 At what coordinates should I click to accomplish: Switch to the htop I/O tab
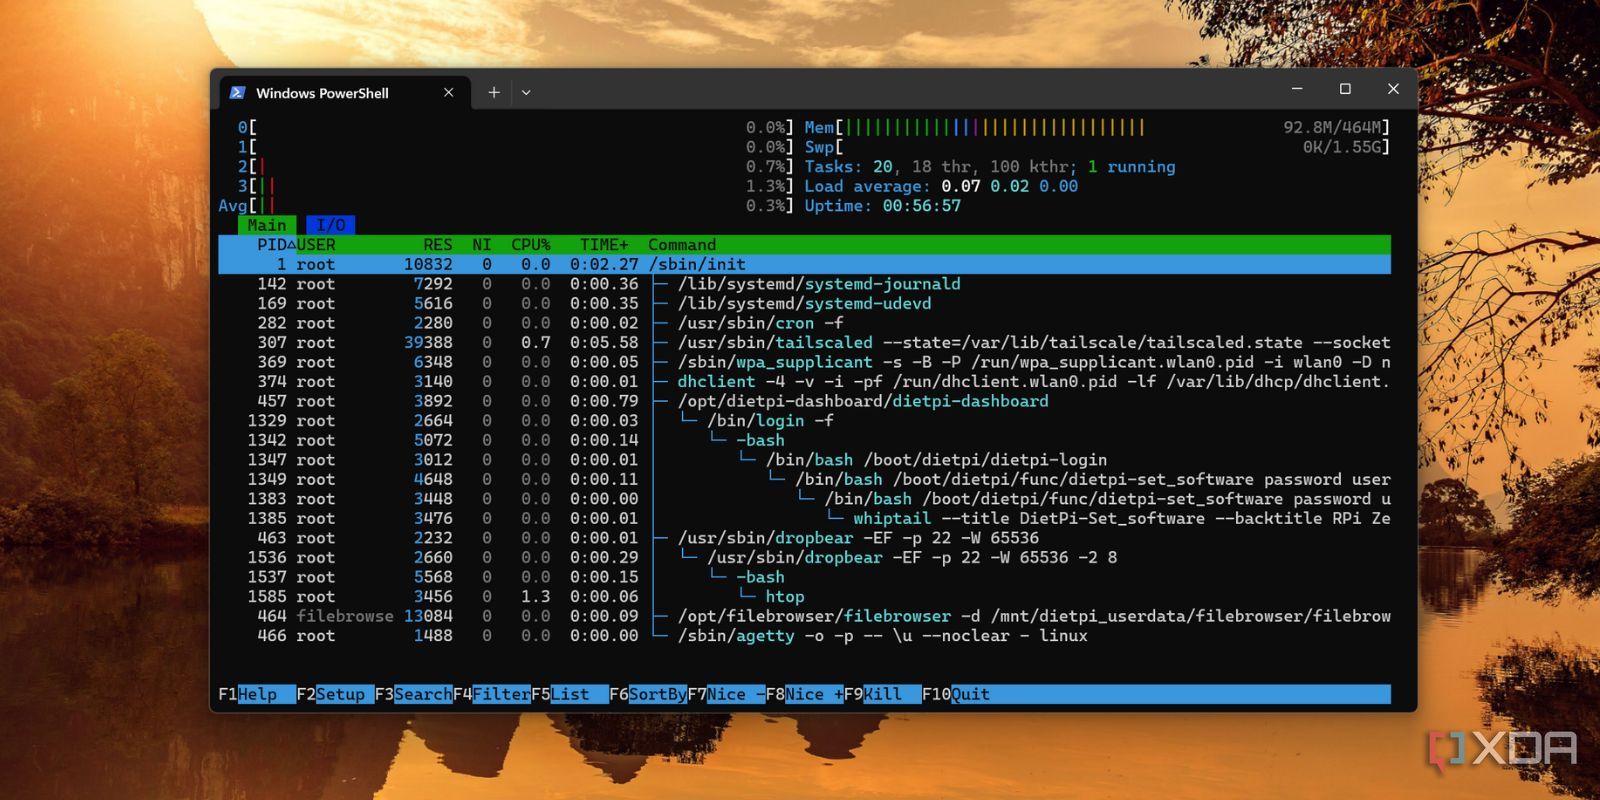[x=331, y=225]
